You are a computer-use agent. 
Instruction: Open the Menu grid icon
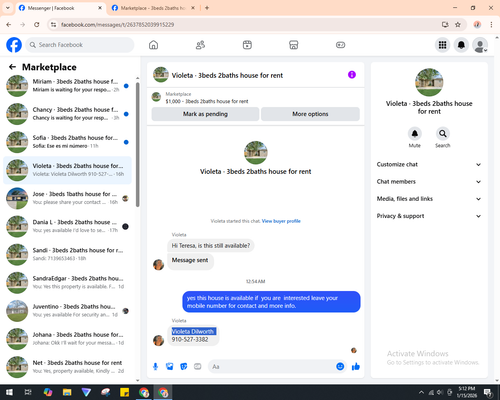[442, 45]
